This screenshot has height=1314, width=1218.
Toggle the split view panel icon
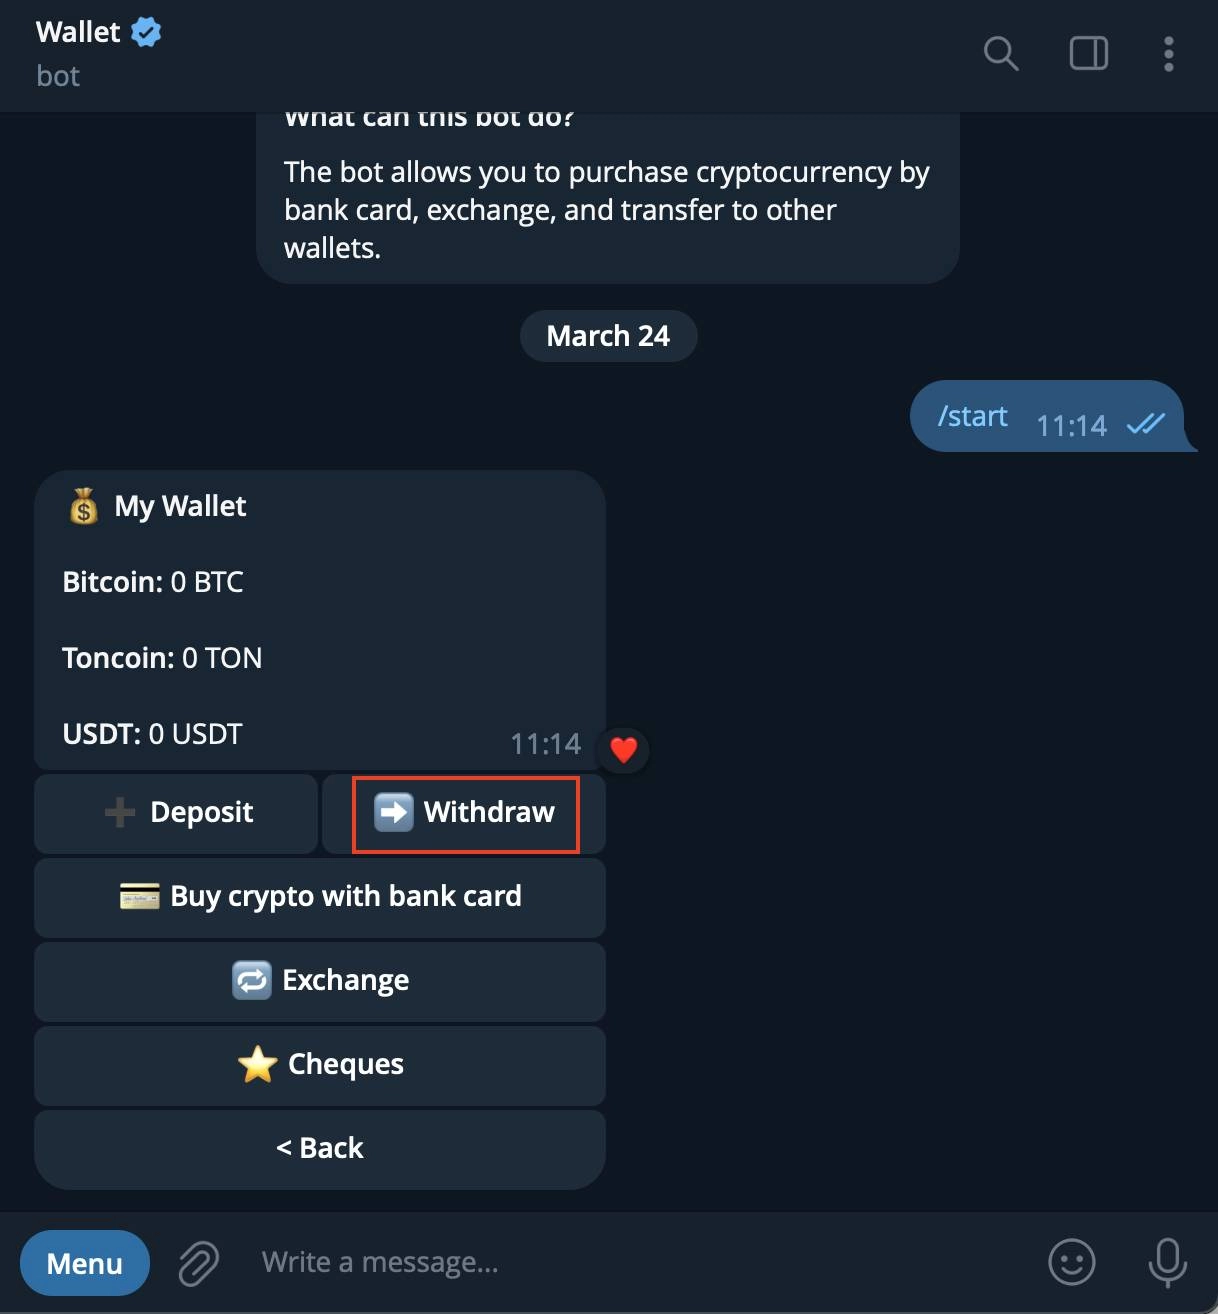pyautogui.click(x=1088, y=54)
